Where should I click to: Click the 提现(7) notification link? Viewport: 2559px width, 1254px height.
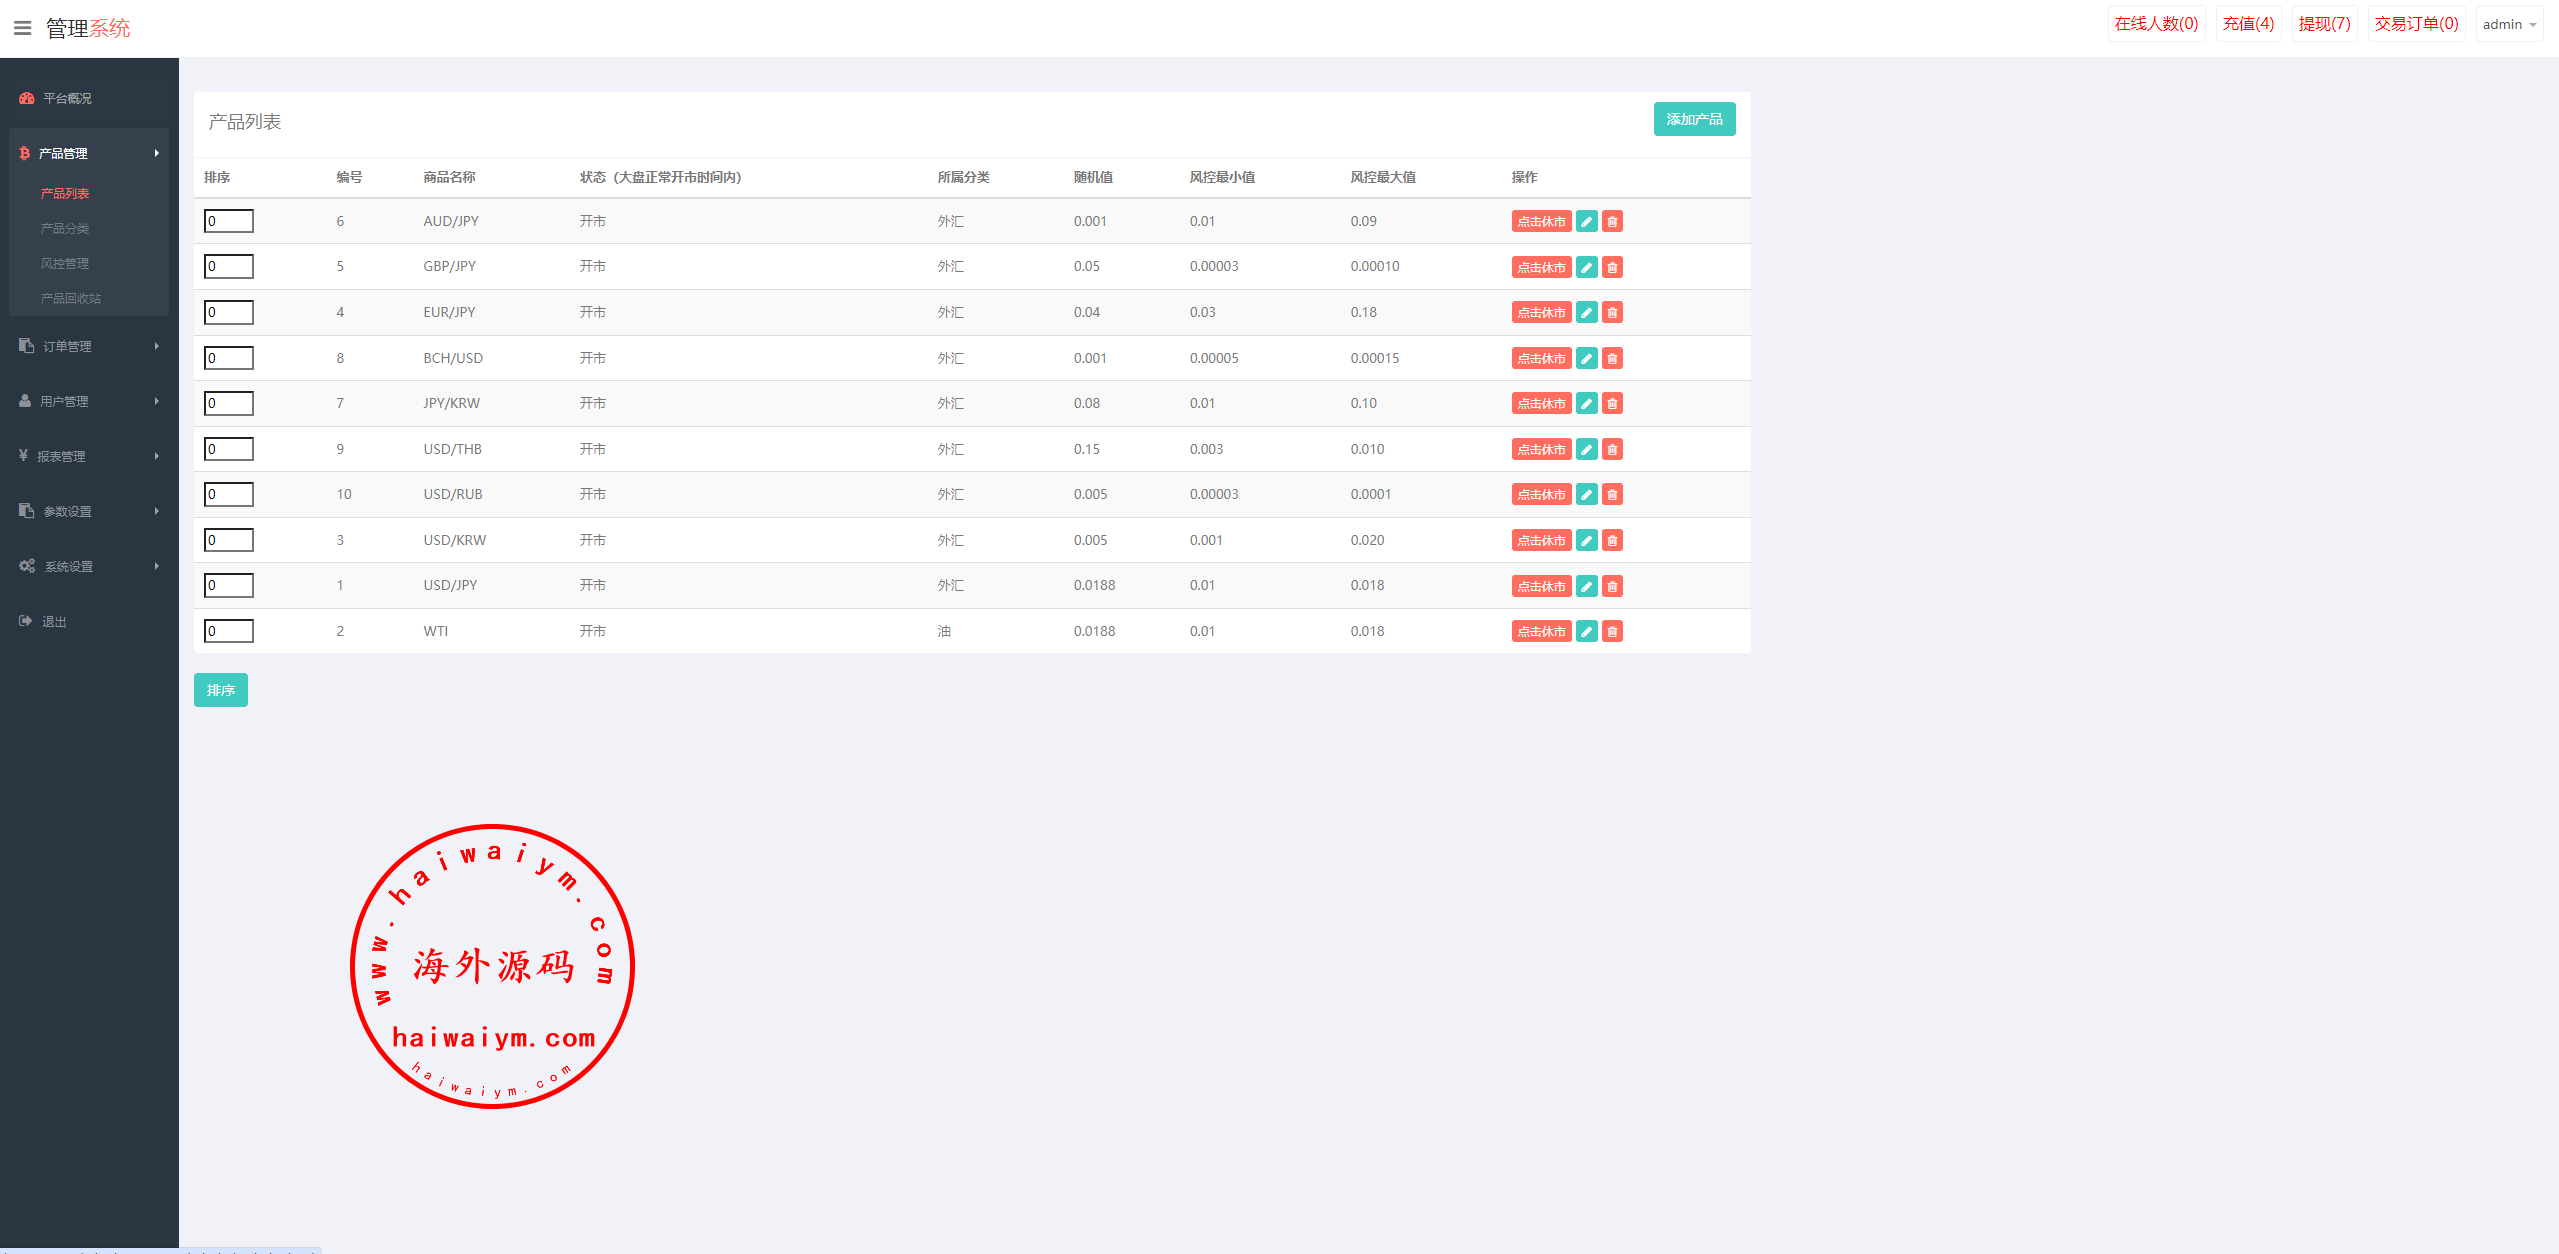[2324, 24]
